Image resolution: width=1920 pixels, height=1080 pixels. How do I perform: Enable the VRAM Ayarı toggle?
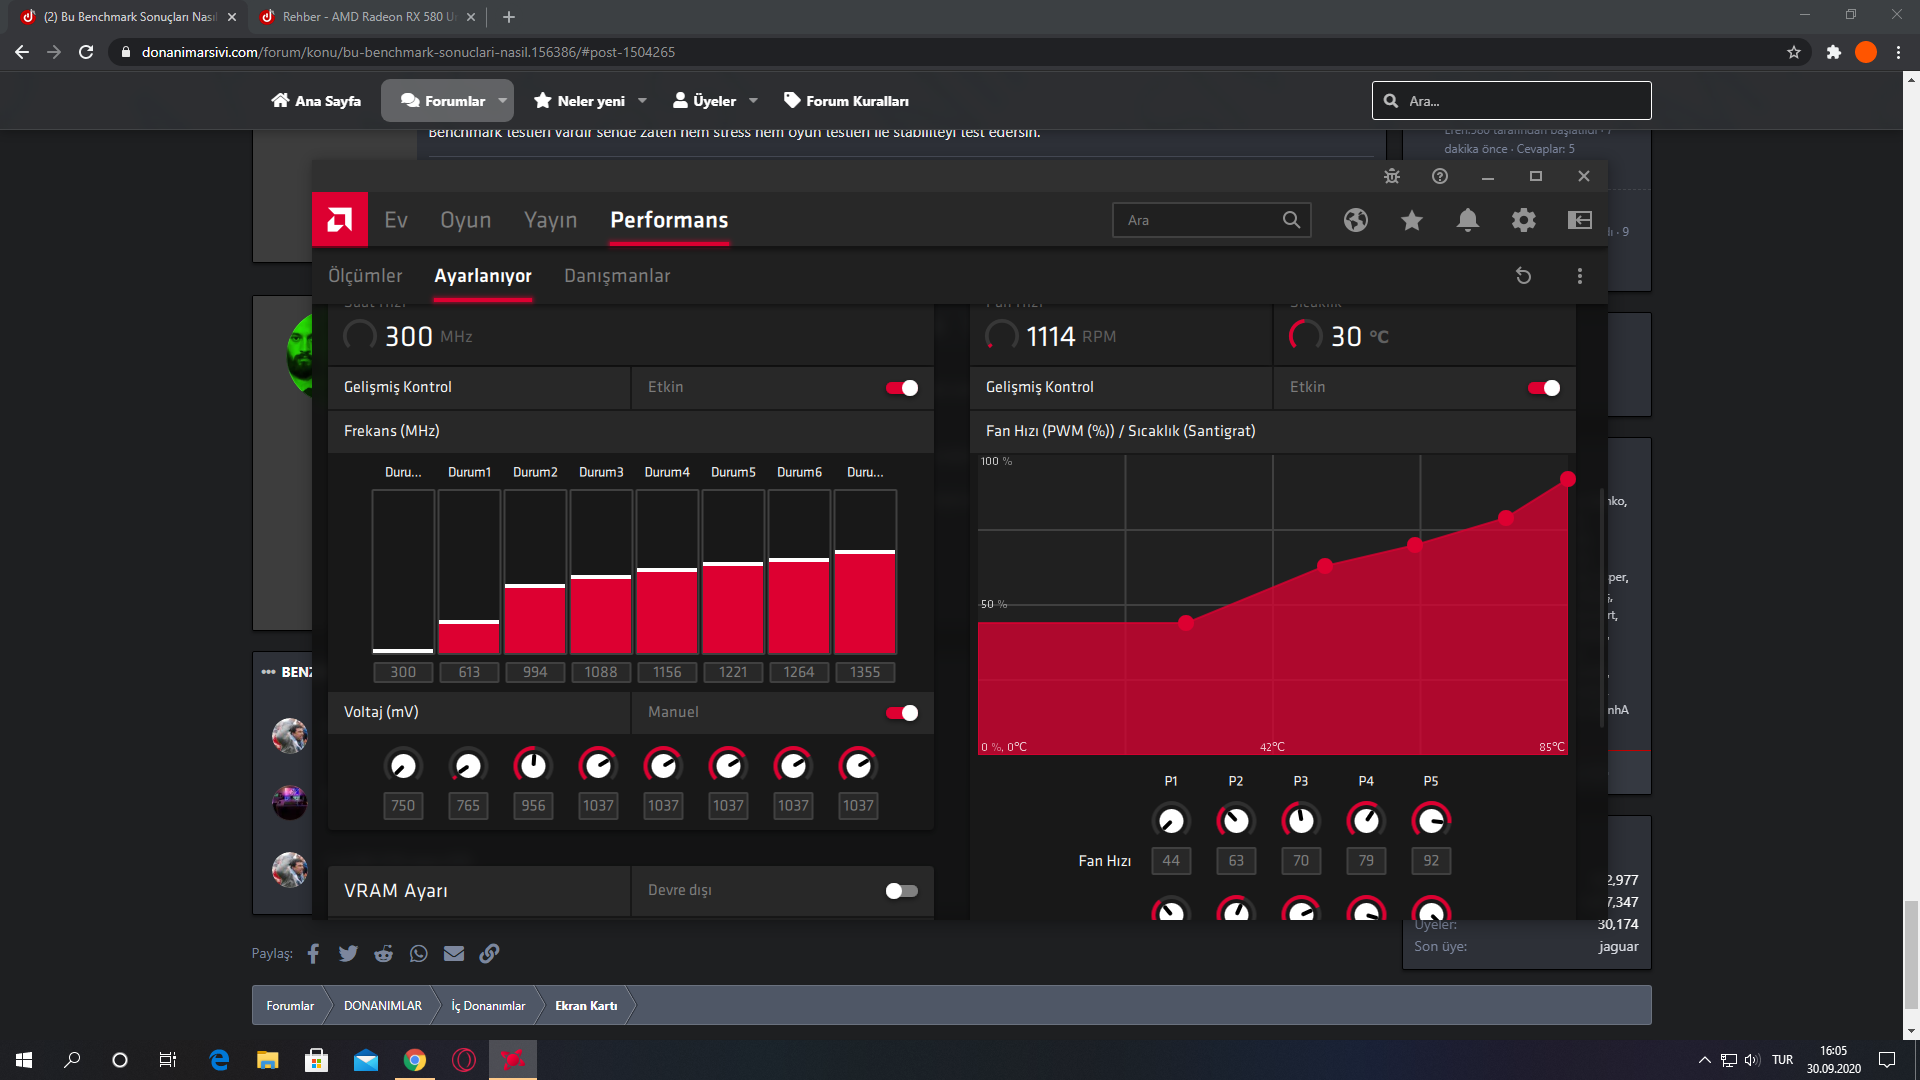click(x=901, y=891)
